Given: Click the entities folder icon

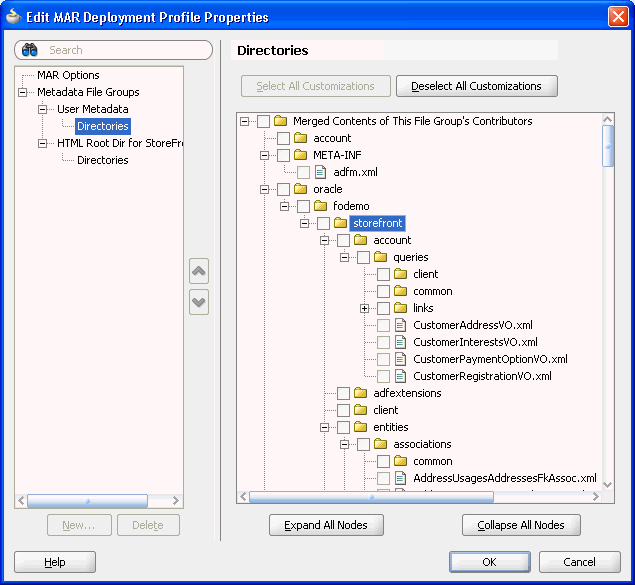Looking at the screenshot, I should [x=360, y=427].
